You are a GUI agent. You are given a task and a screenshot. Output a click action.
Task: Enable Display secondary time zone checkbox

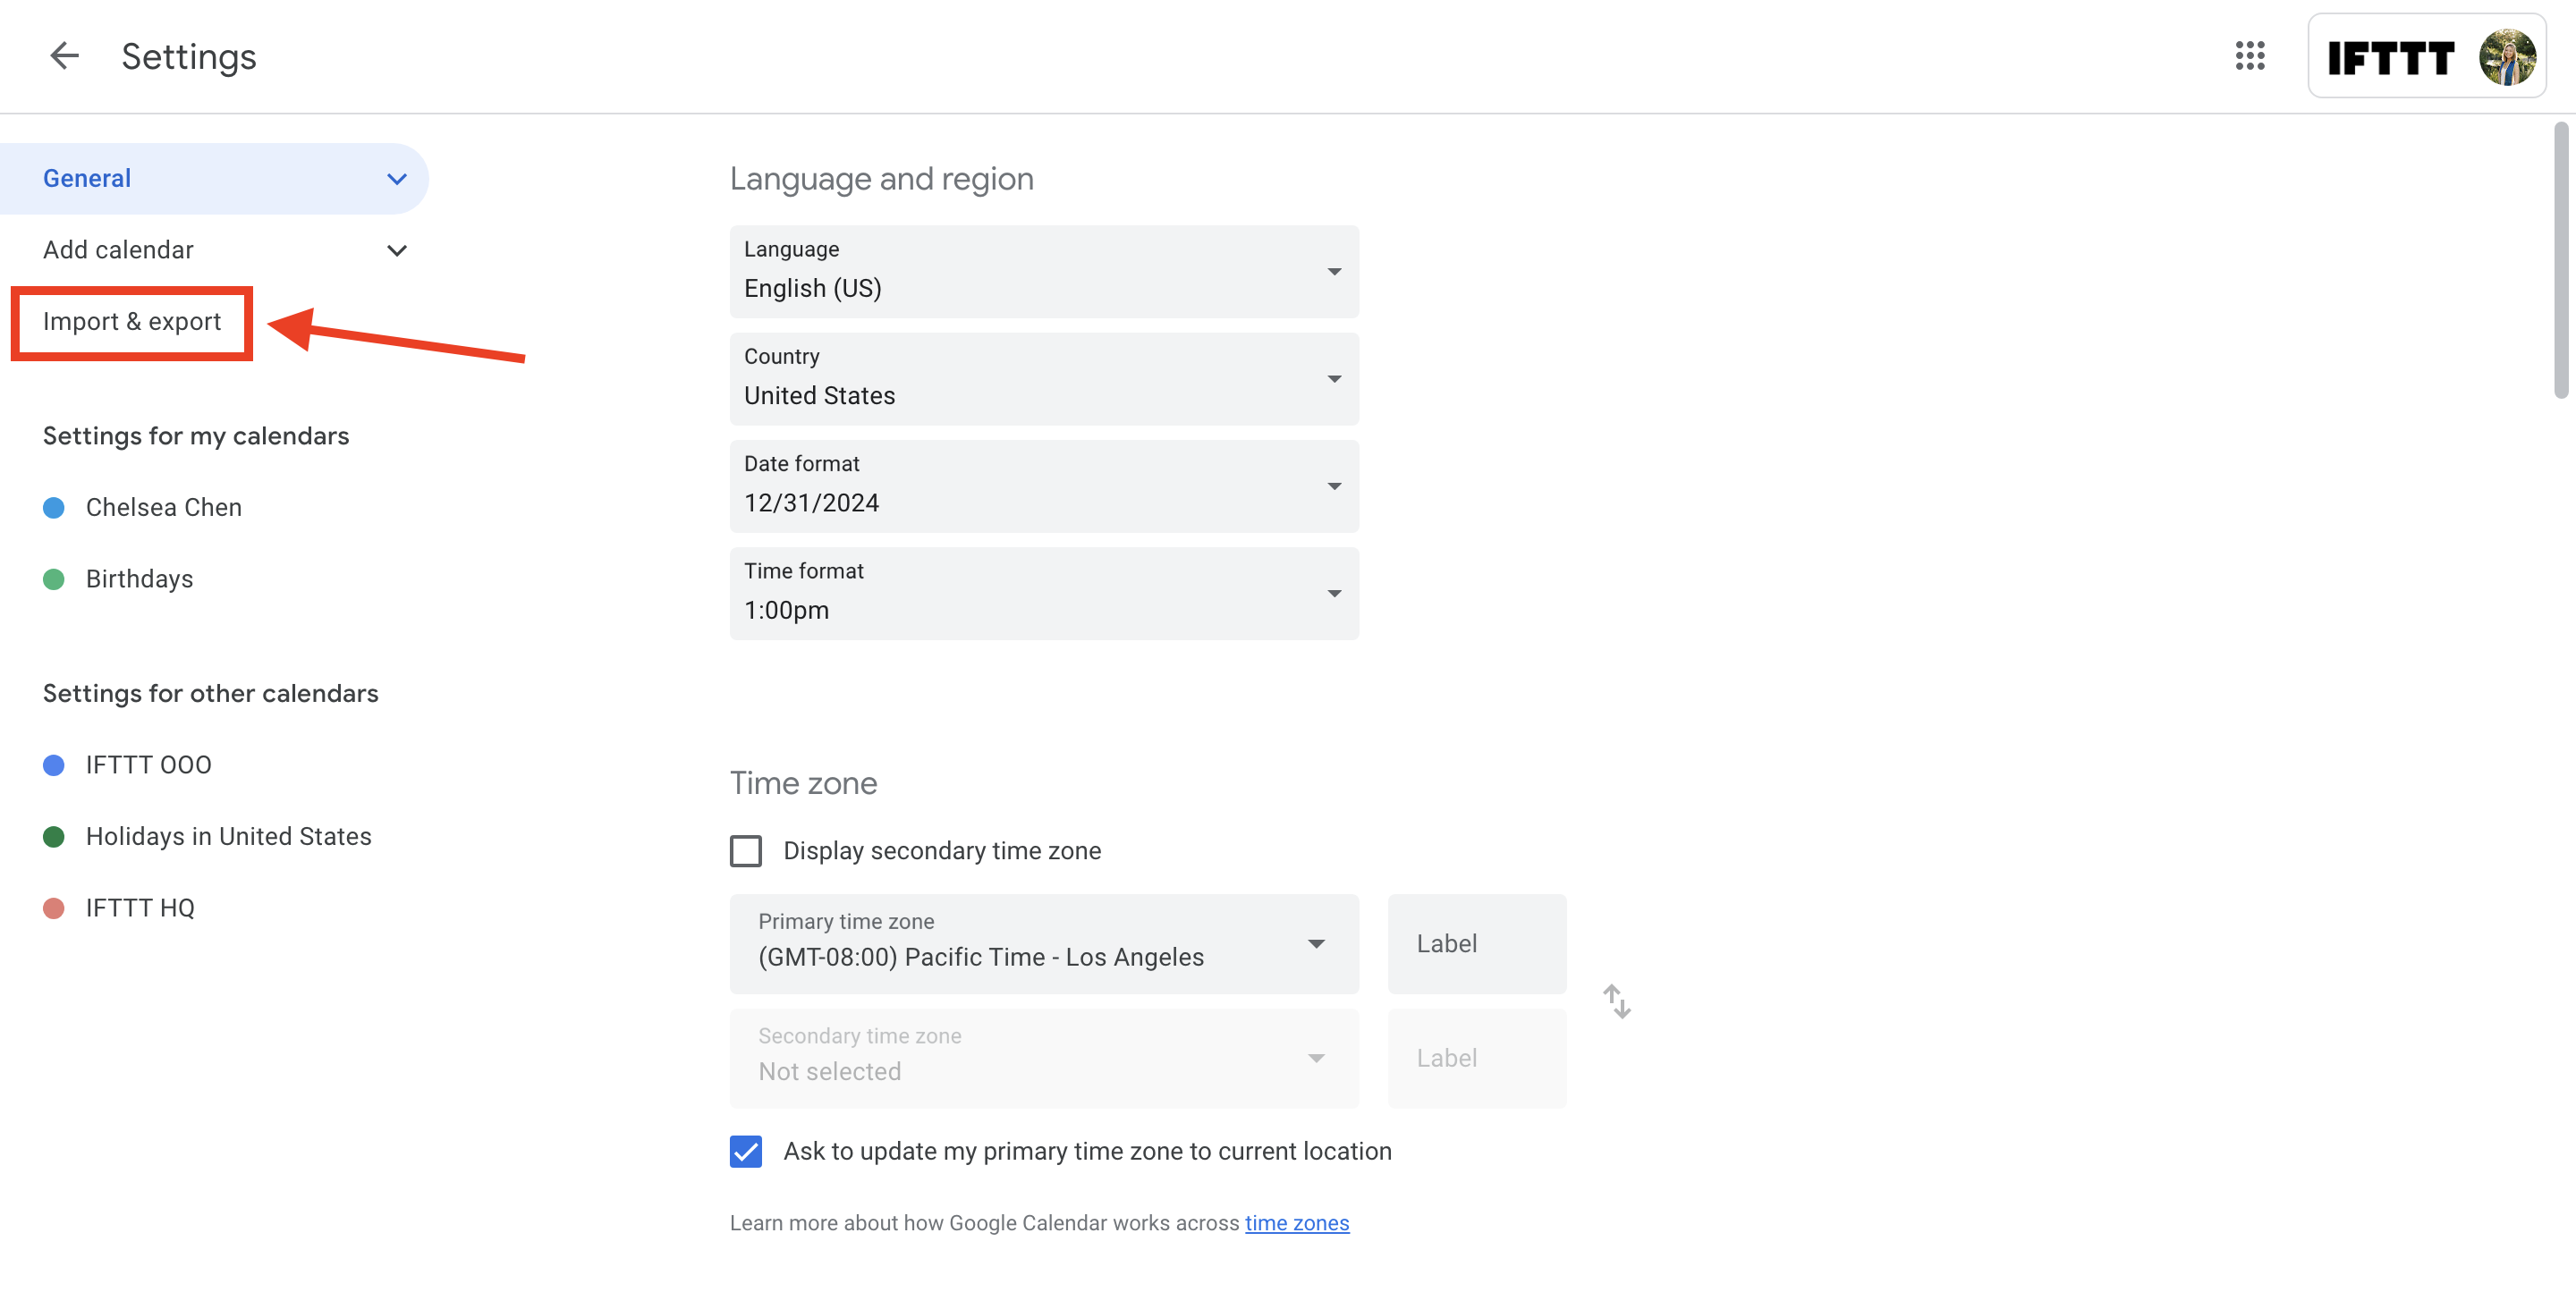(746, 849)
